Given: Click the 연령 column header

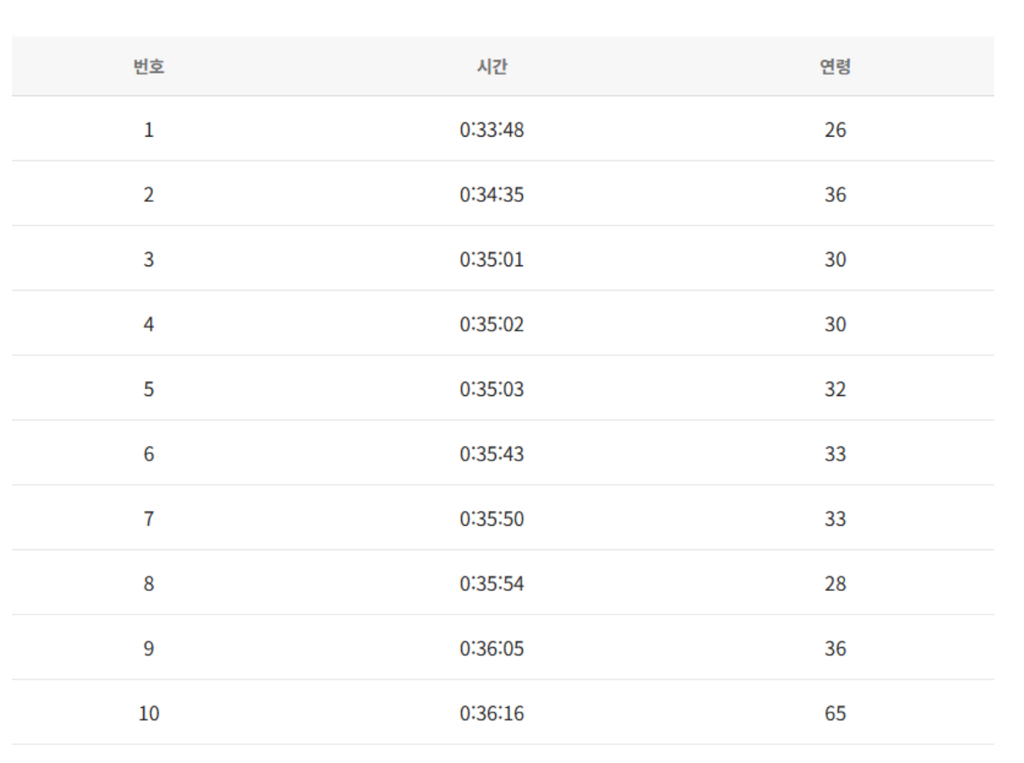Looking at the screenshot, I should tap(835, 67).
